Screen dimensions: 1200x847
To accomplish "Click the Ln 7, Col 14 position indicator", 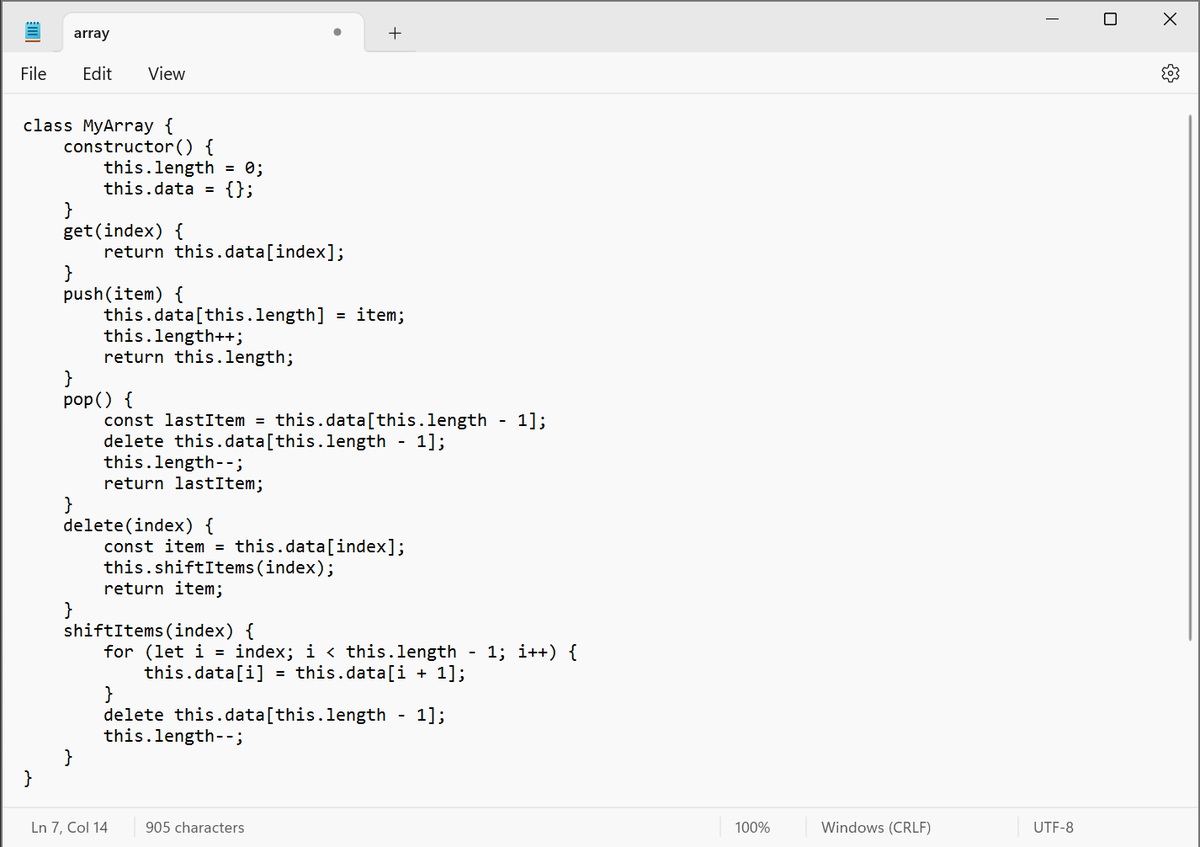I will 70,827.
